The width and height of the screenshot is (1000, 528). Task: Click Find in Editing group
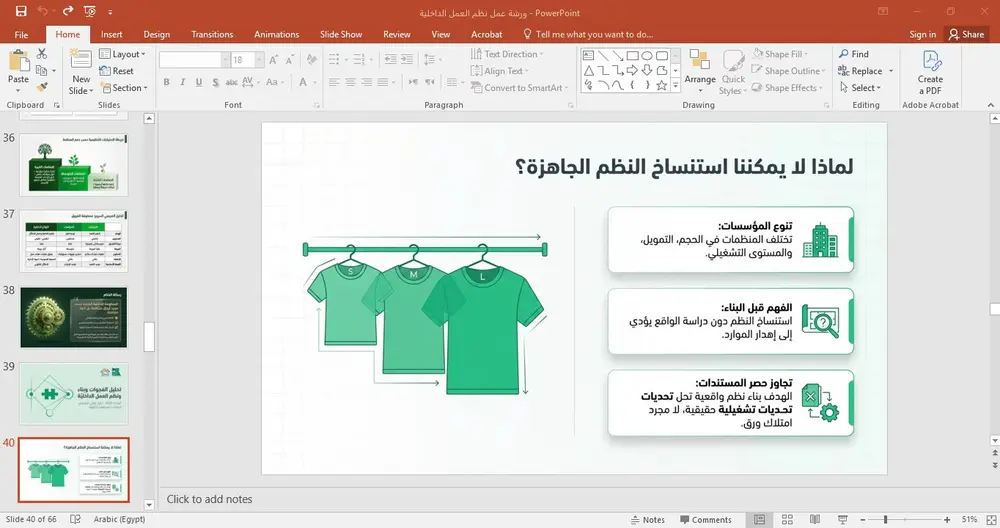click(x=854, y=54)
